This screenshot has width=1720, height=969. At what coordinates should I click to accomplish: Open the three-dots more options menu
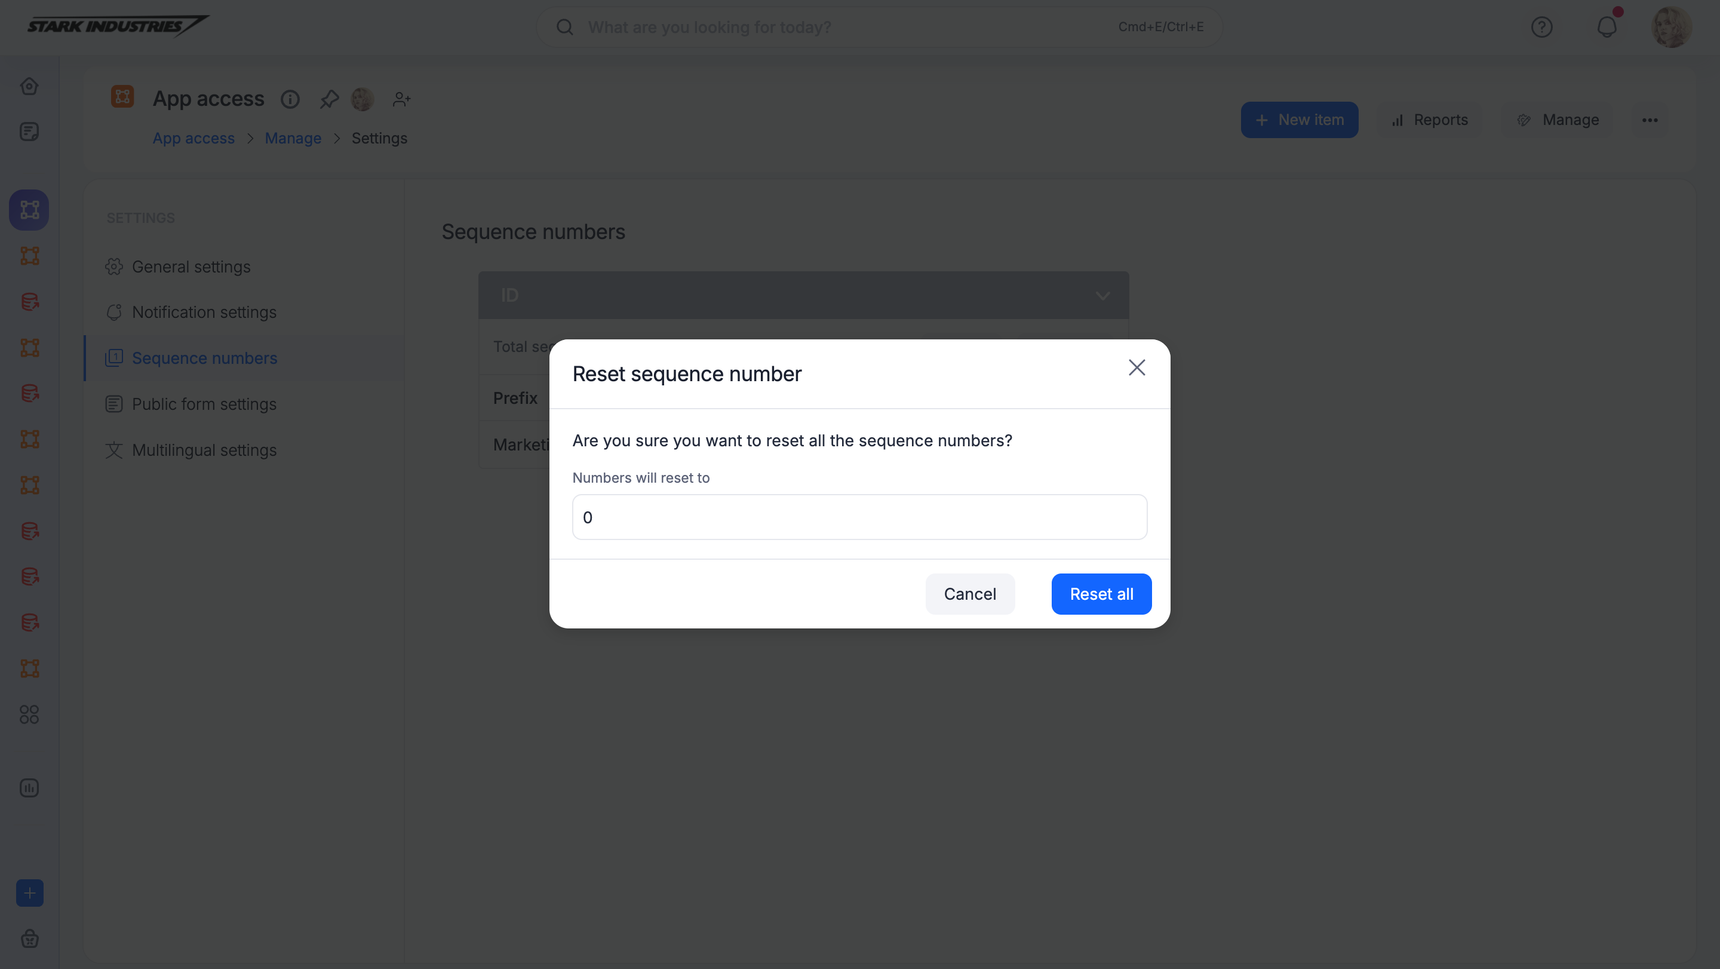coord(1649,120)
